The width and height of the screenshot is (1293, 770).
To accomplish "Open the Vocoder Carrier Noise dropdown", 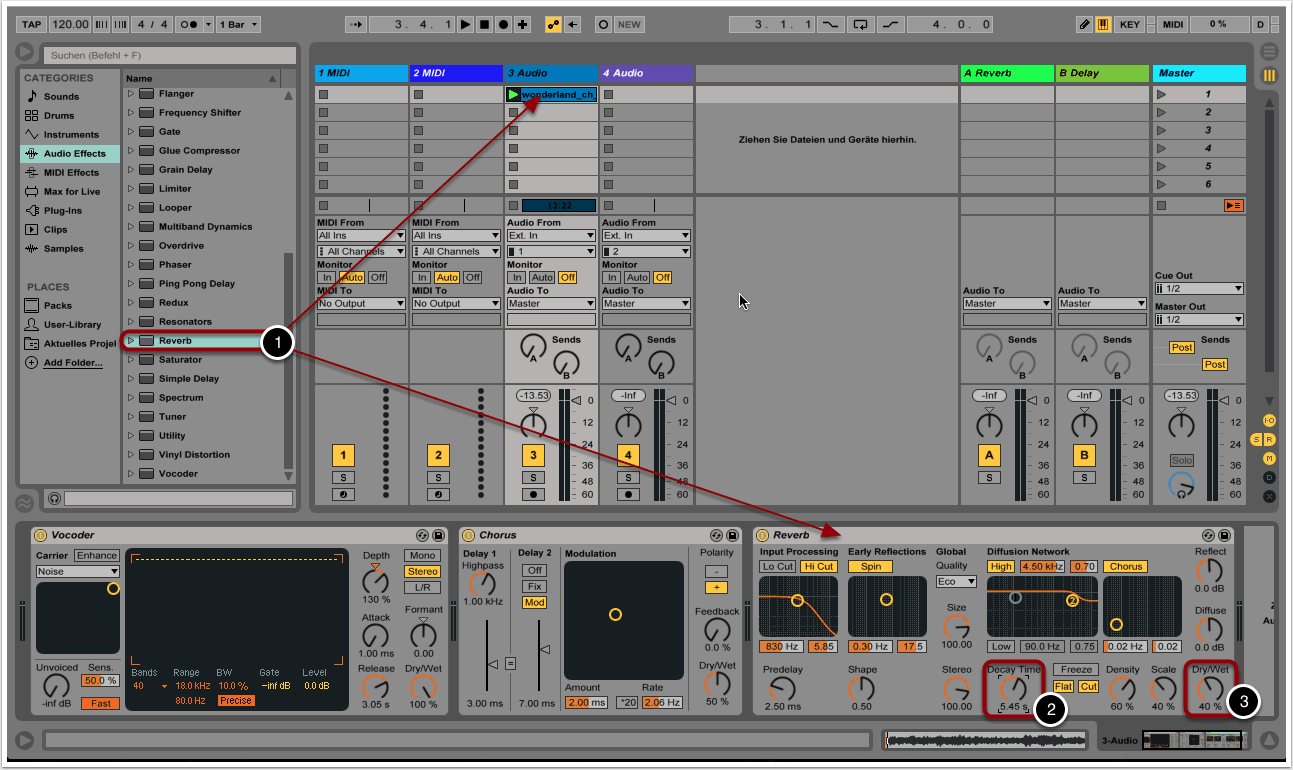I will click(78, 572).
